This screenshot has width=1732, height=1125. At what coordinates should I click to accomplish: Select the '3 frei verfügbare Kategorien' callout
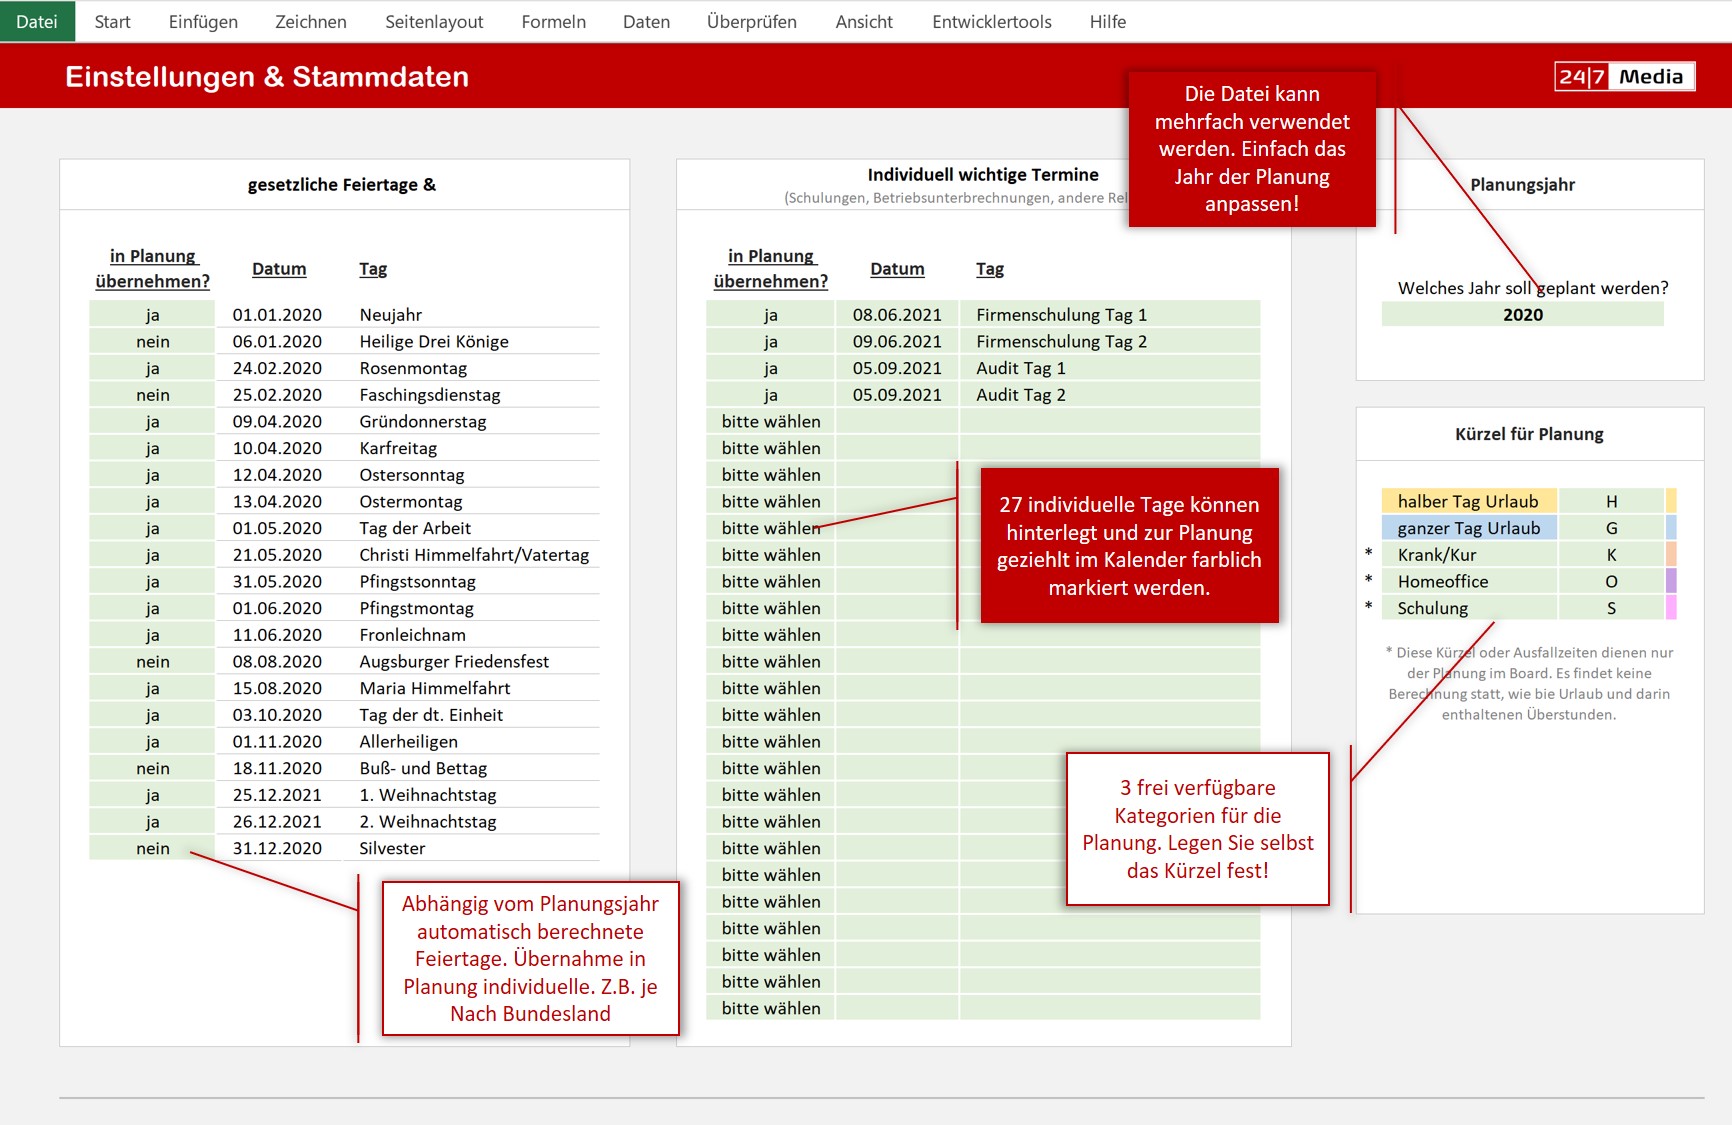coord(1197,829)
